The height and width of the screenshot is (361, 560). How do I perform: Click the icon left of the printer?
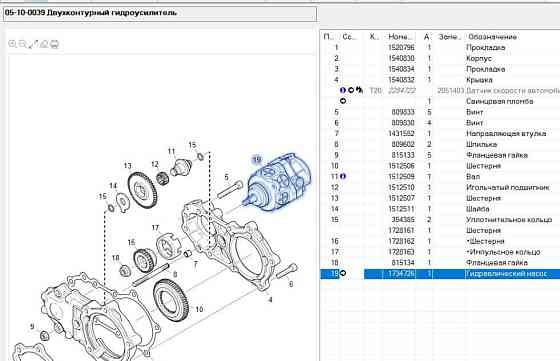coord(44,44)
